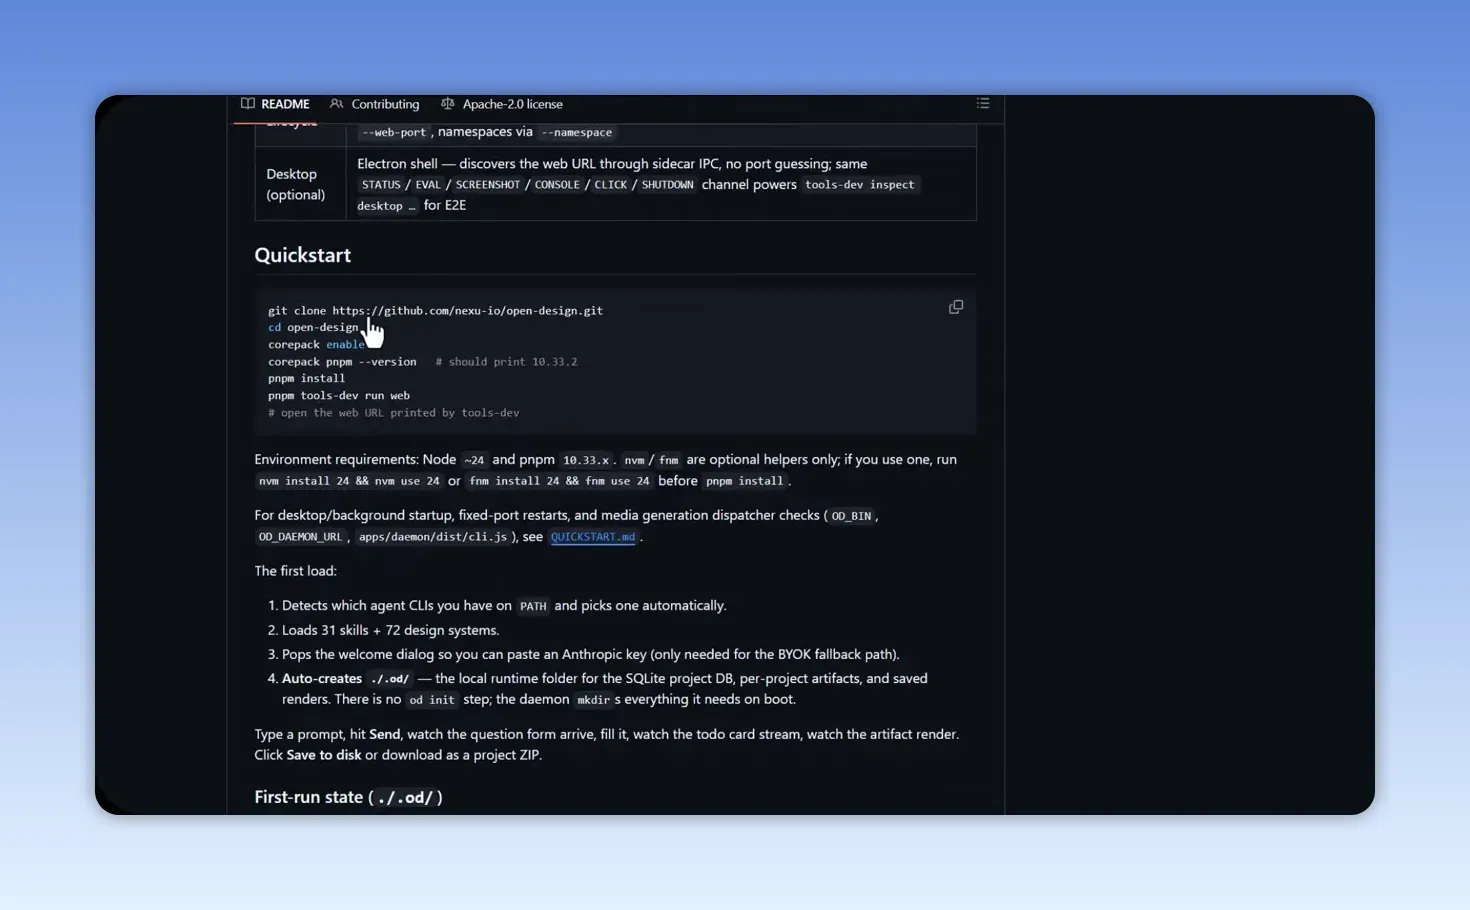Click the "SHUTDOWN" channel code
Screen dimensions: 1470x910
click(x=667, y=185)
